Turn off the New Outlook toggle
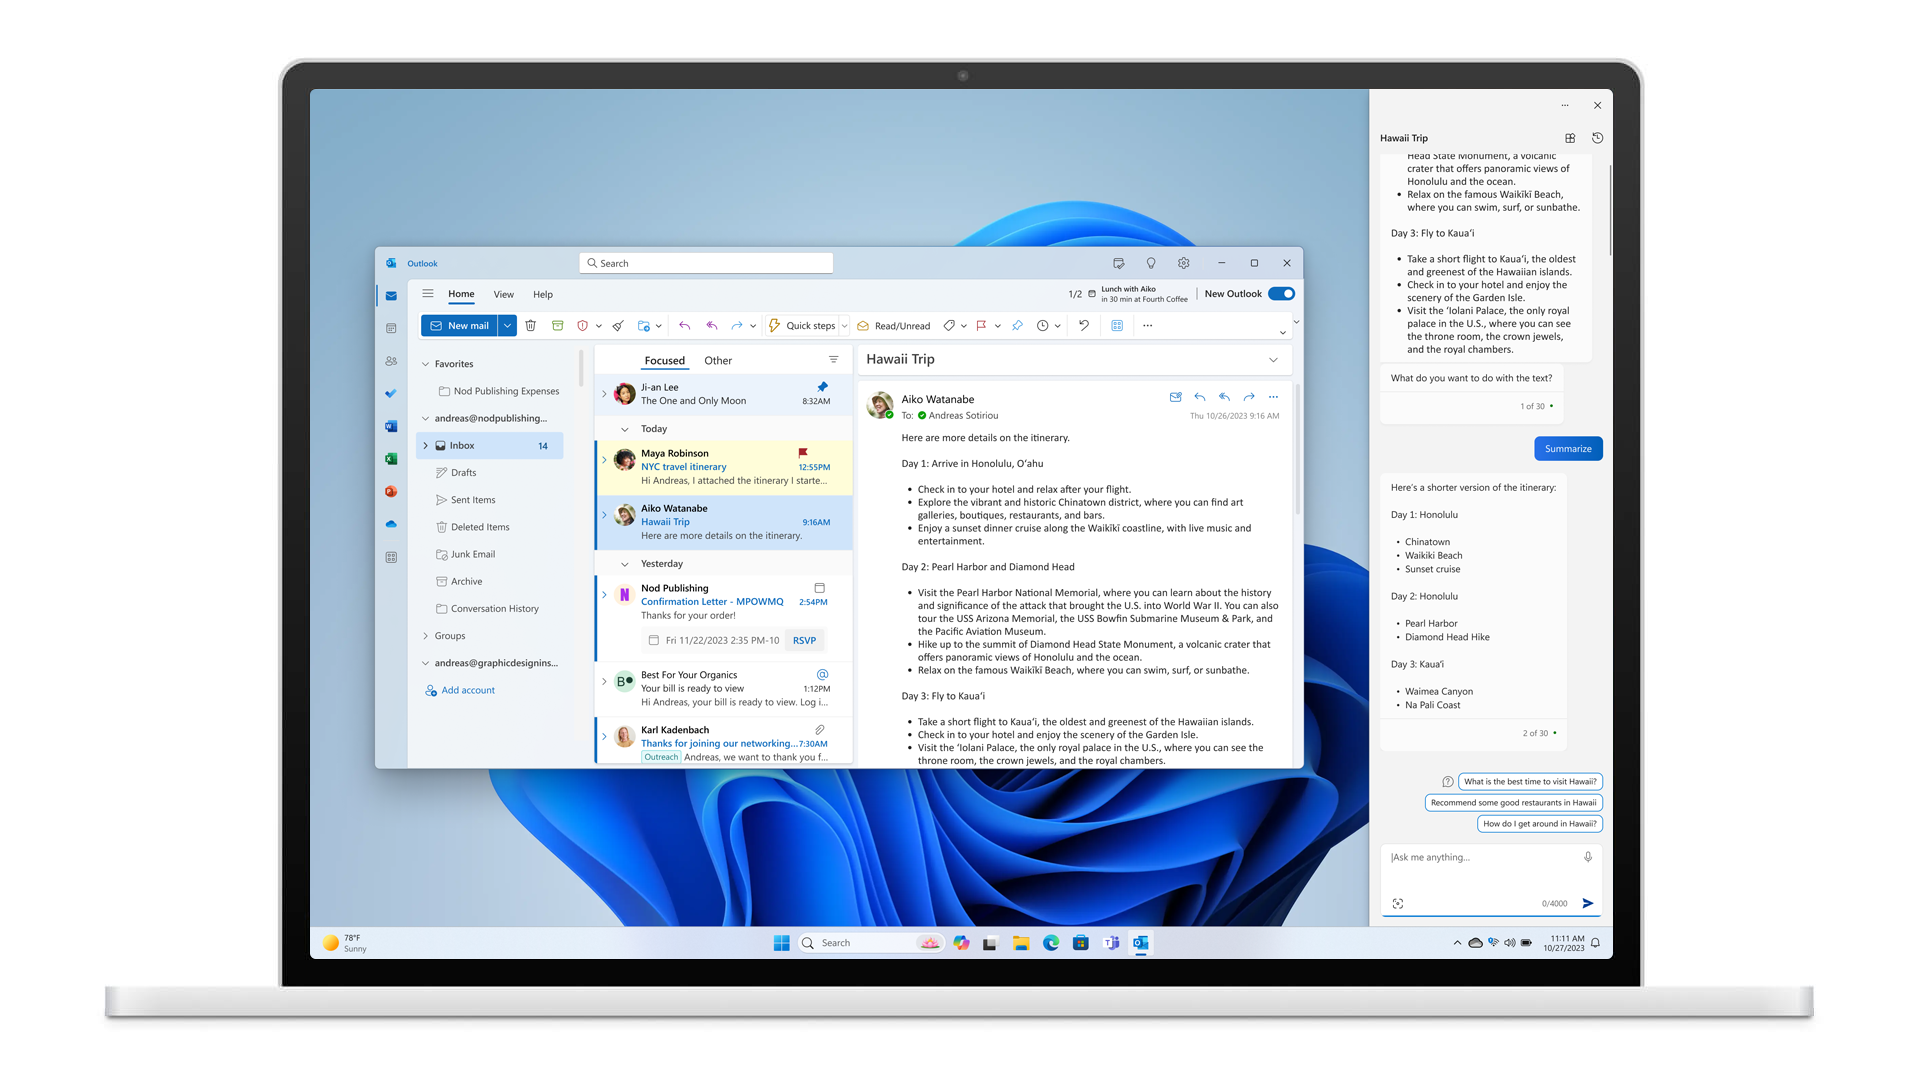The image size is (1920, 1080). (x=1282, y=294)
